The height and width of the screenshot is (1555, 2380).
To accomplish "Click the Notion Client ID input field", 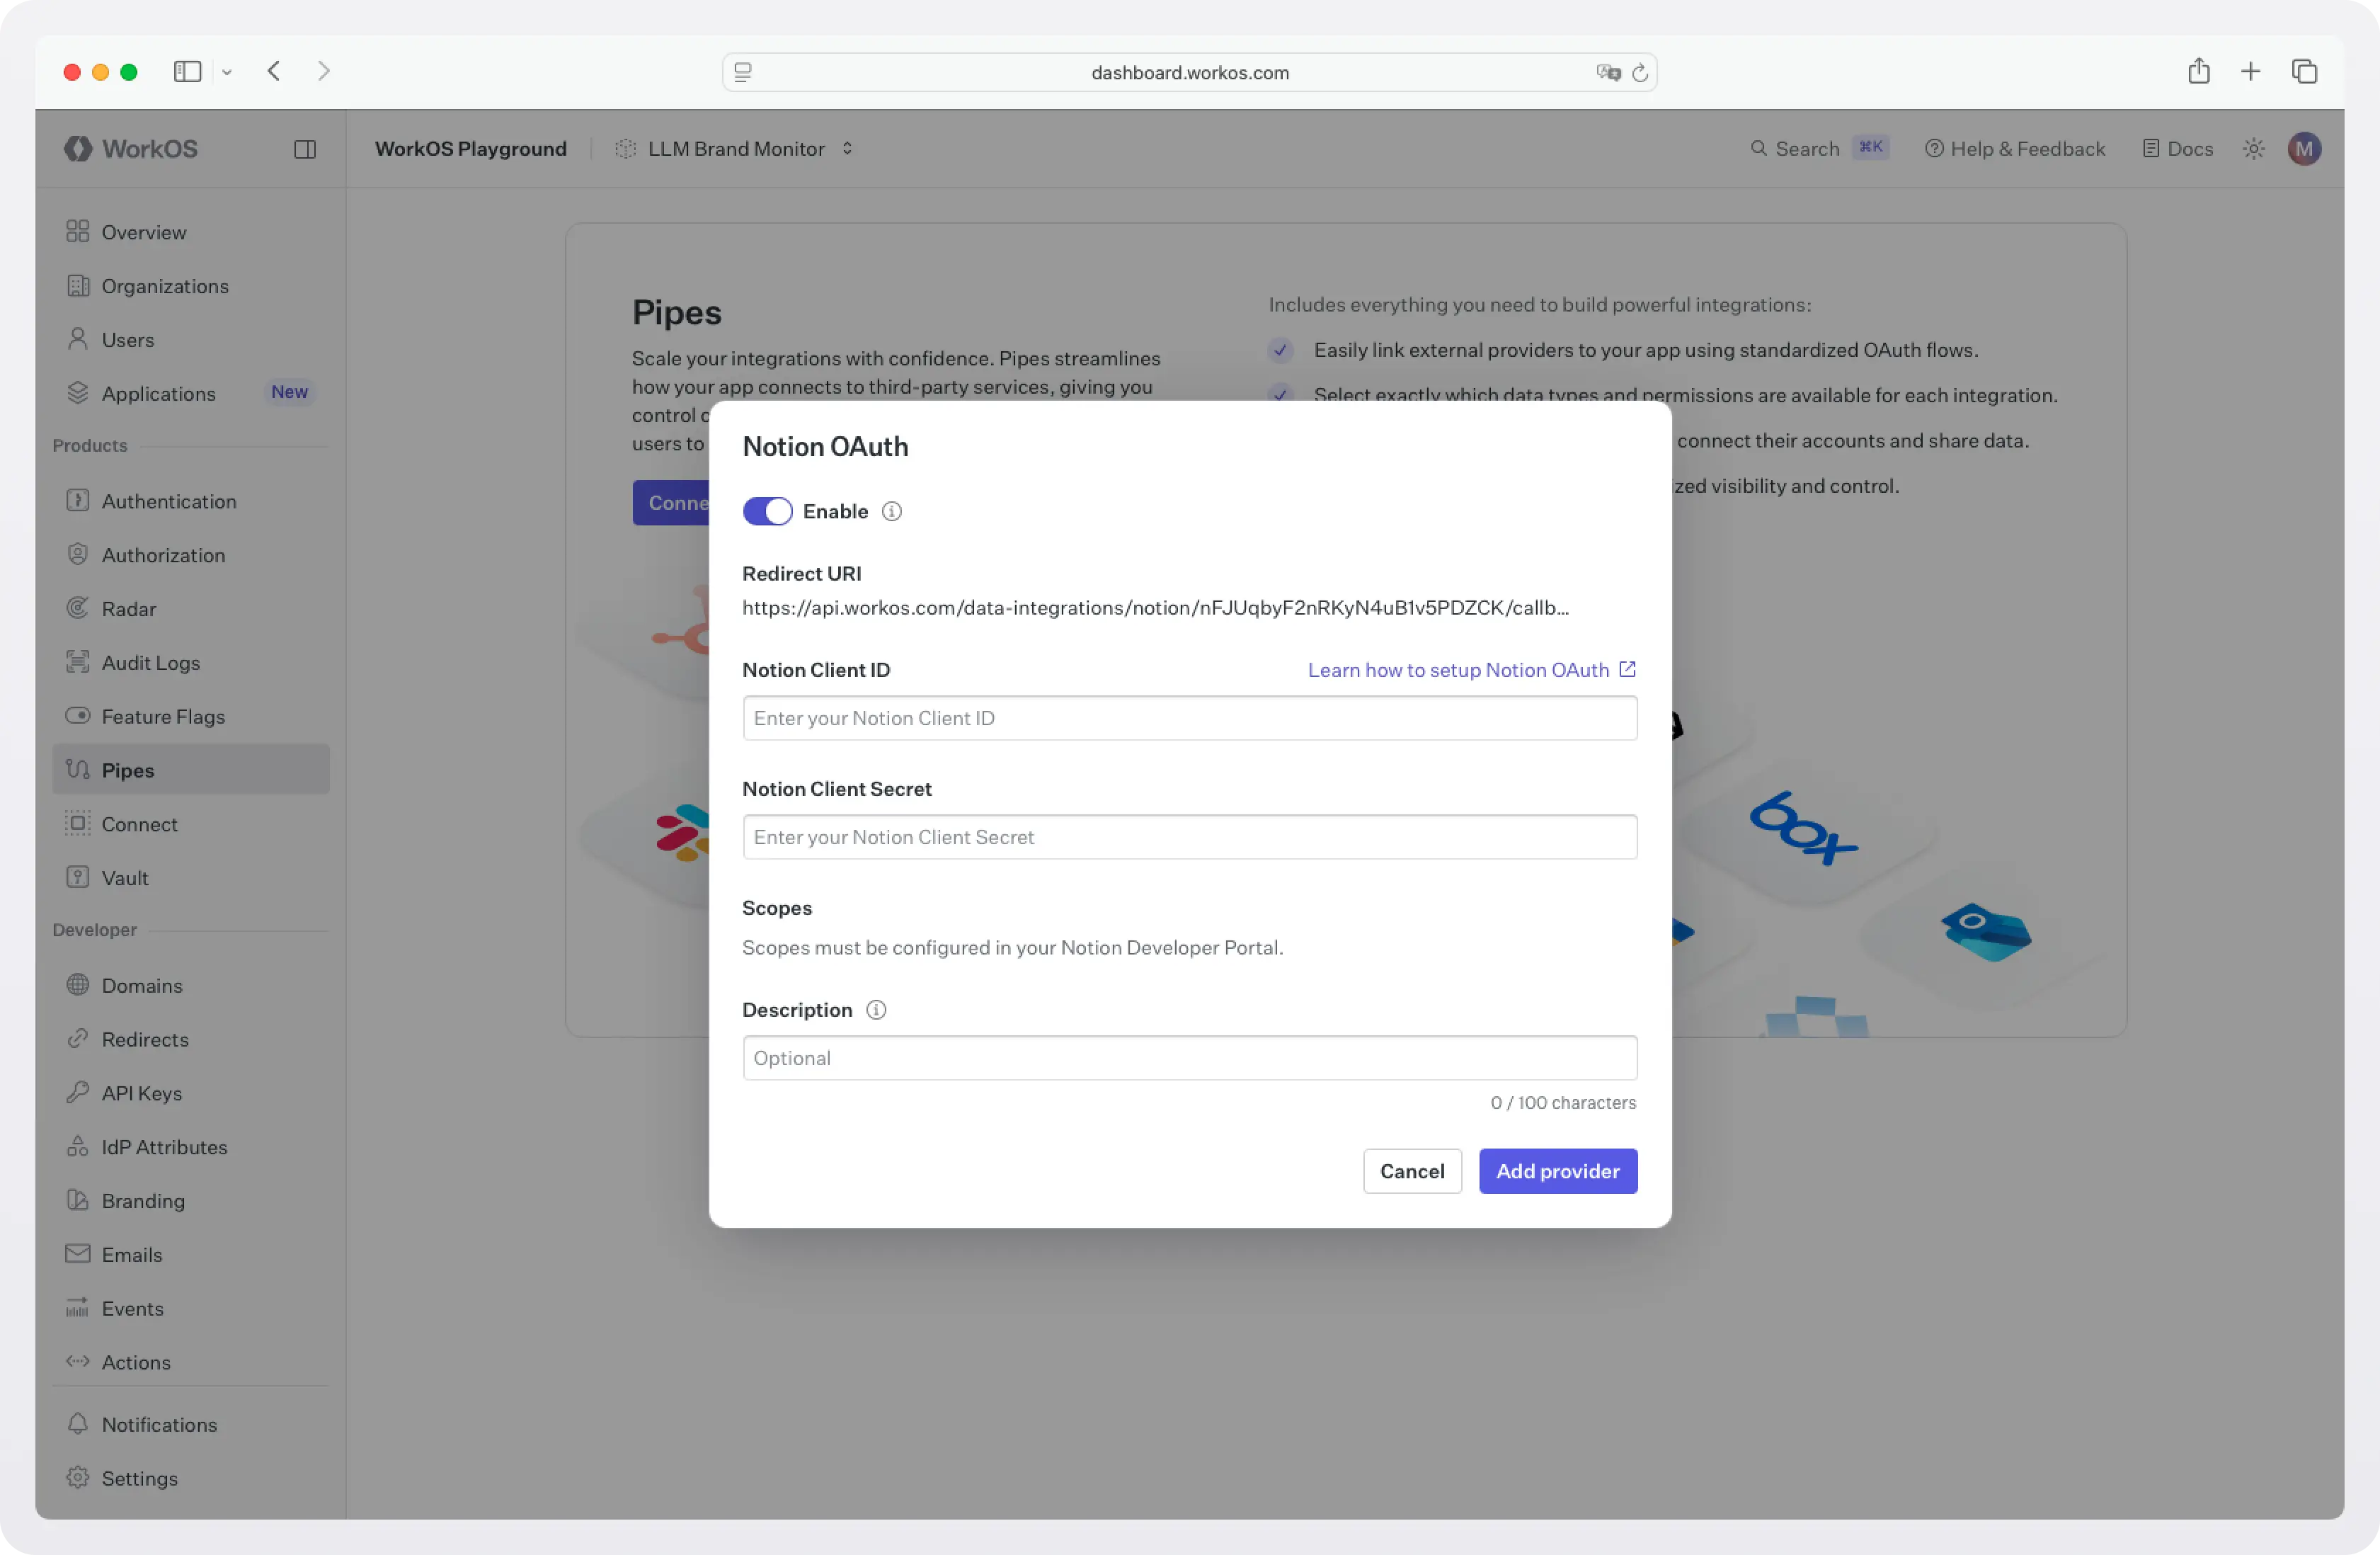I will click(1189, 718).
